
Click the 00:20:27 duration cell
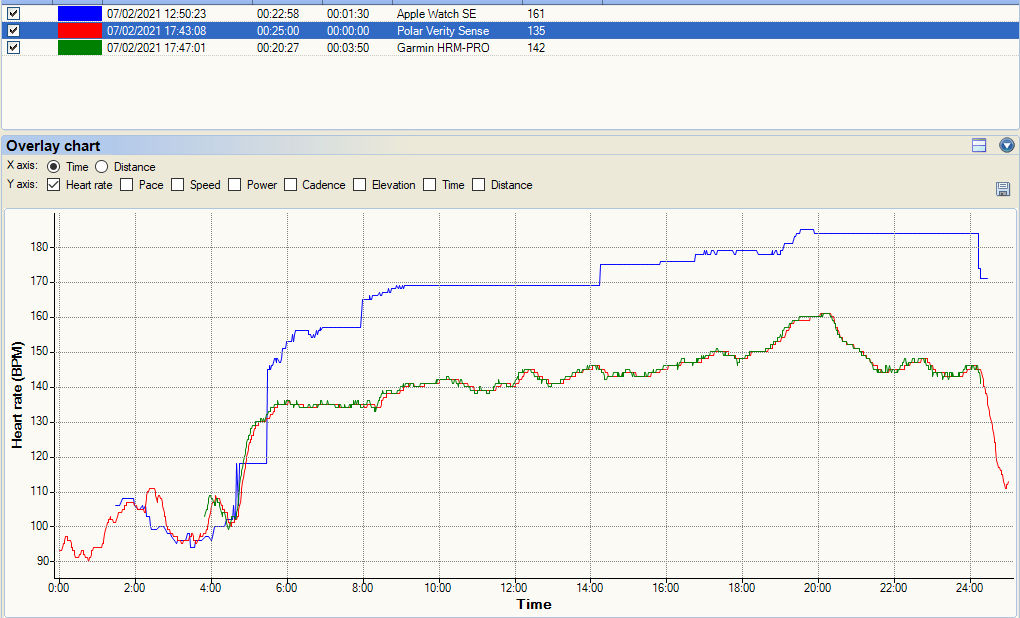click(278, 47)
